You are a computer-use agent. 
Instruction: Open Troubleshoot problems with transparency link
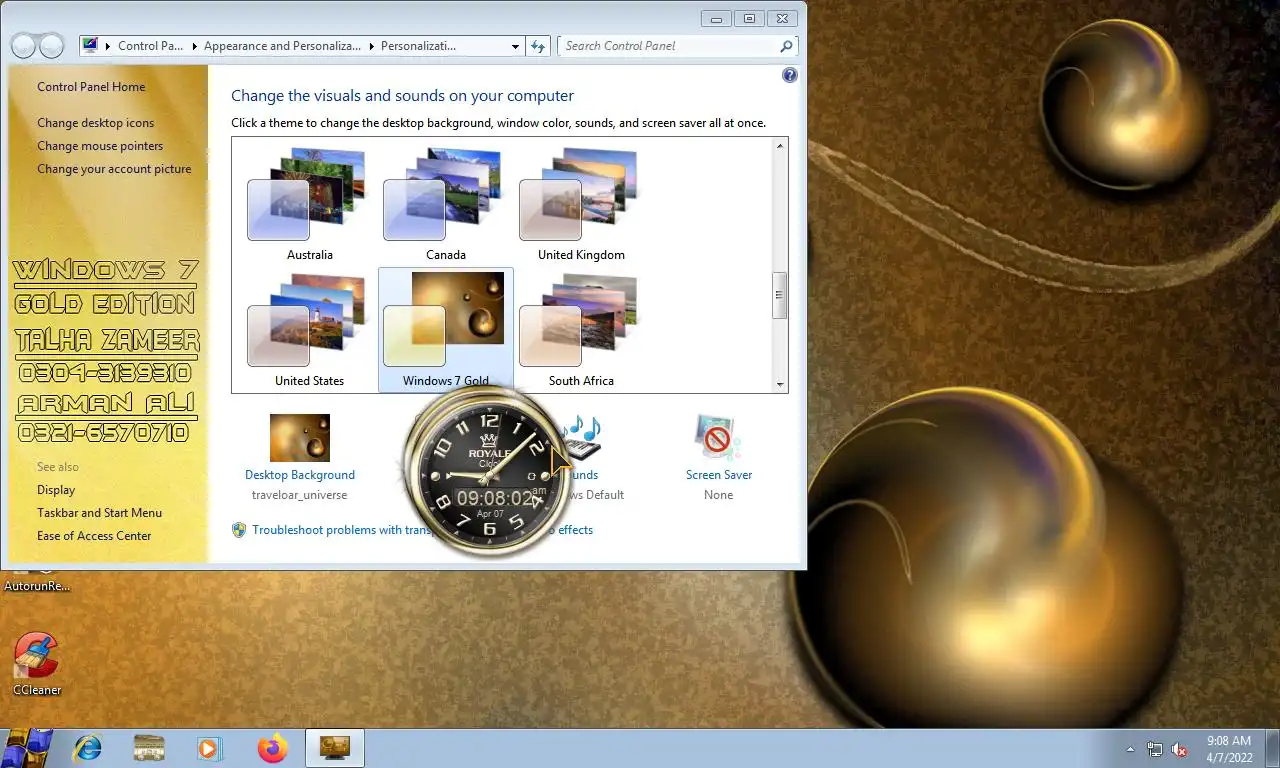pyautogui.click(x=422, y=530)
